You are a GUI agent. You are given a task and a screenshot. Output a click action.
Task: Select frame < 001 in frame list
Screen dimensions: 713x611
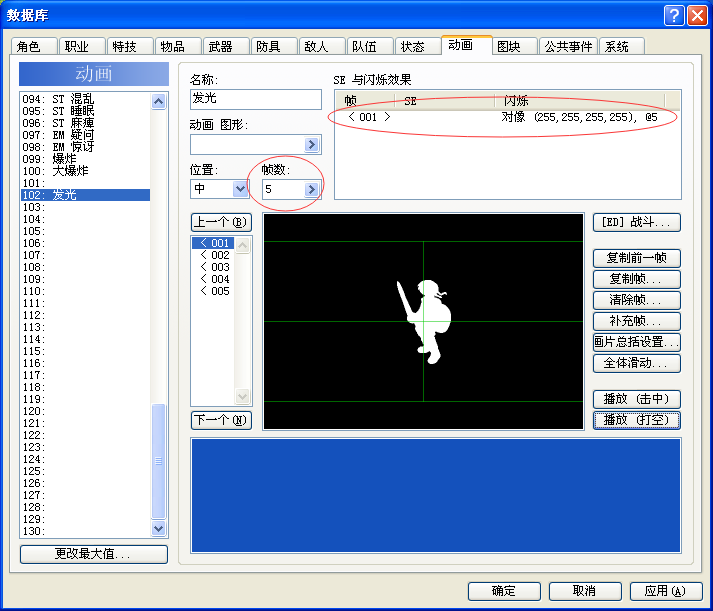click(213, 243)
